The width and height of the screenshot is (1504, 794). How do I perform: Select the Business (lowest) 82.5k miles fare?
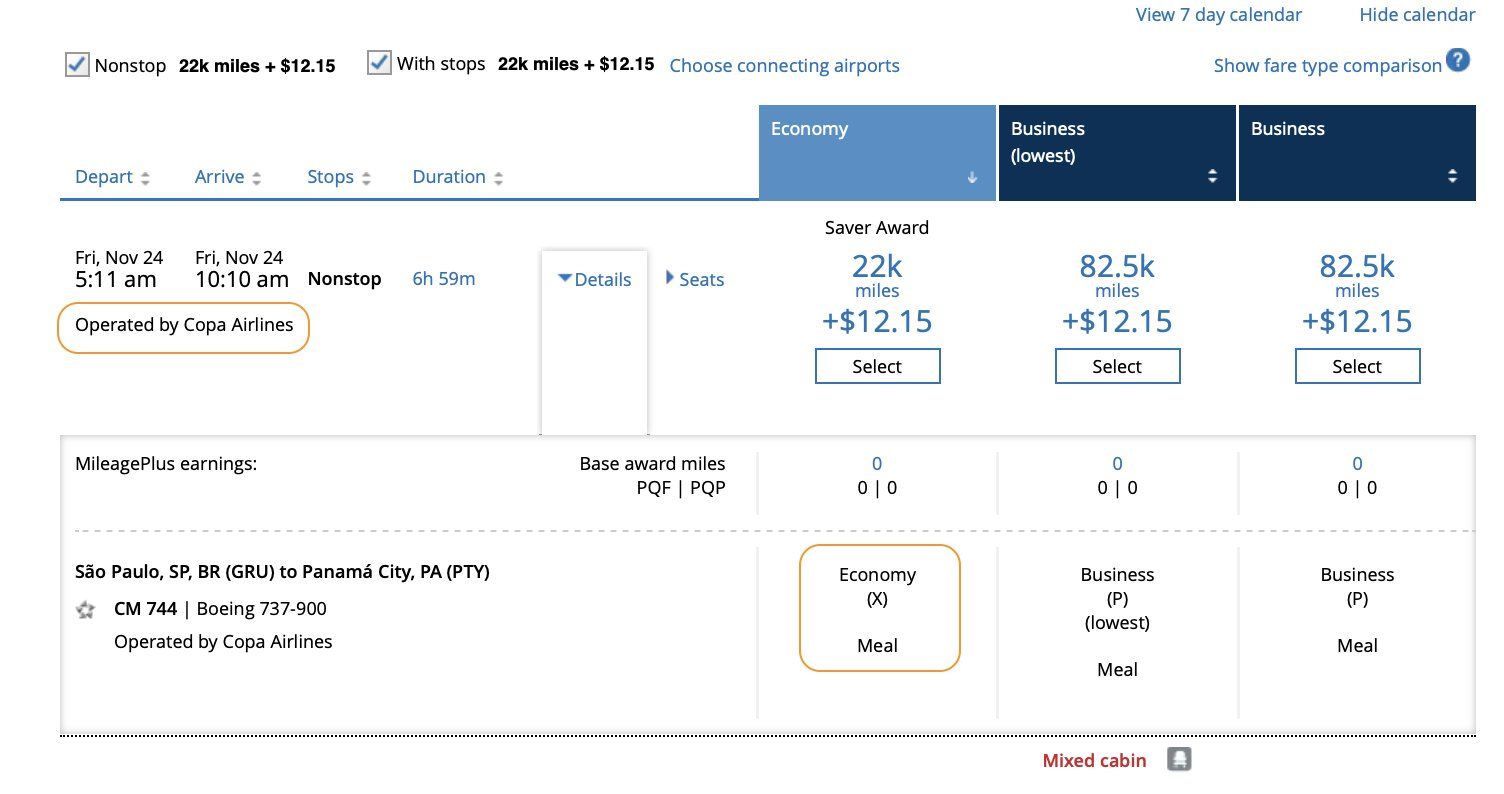(x=1117, y=366)
